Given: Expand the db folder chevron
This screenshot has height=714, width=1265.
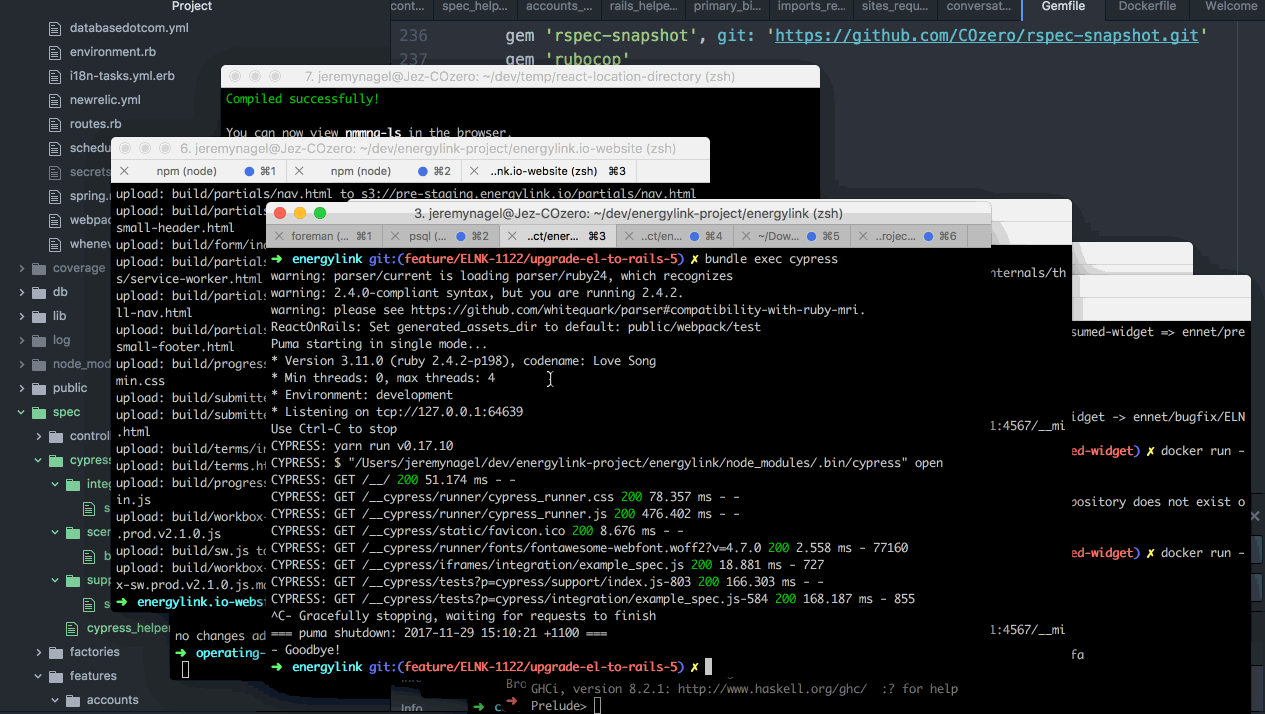Looking at the screenshot, I should [x=22, y=292].
